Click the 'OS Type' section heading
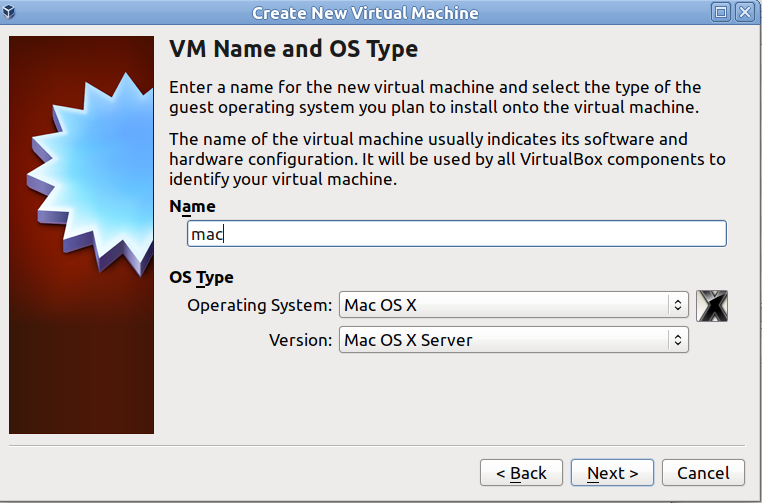 coord(201,277)
